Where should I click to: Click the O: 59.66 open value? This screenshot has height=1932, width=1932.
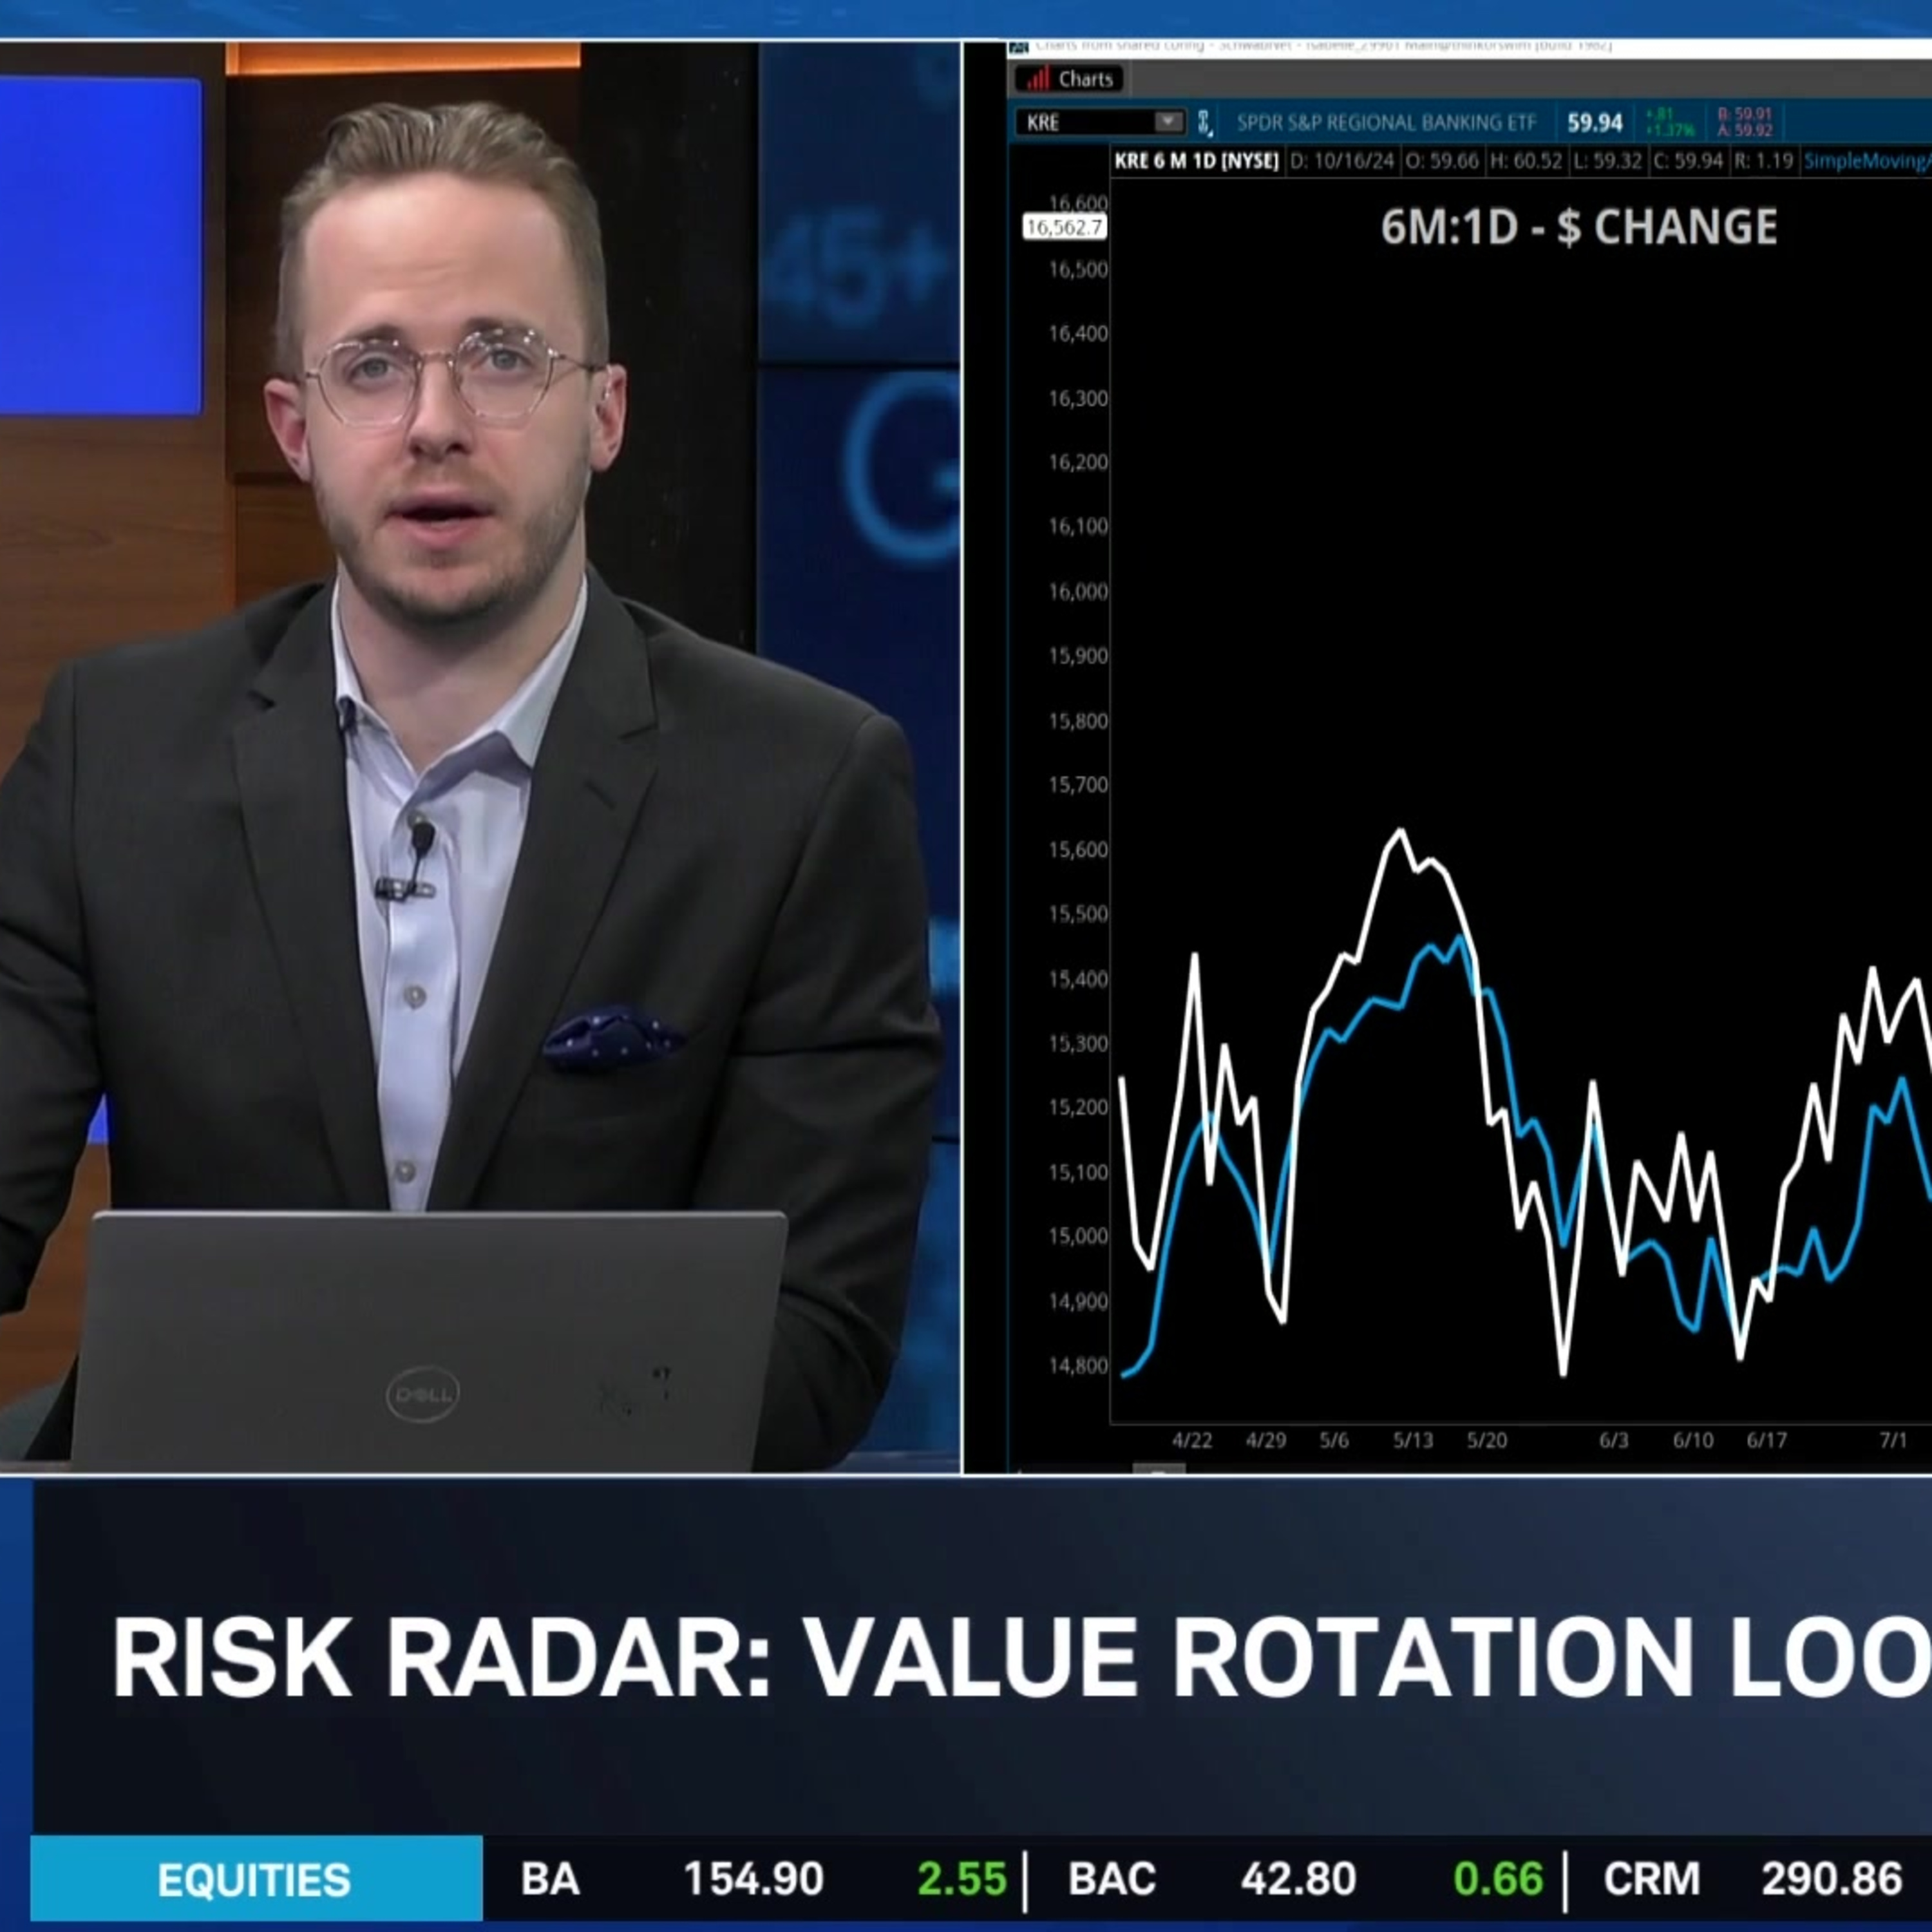pos(1442,161)
